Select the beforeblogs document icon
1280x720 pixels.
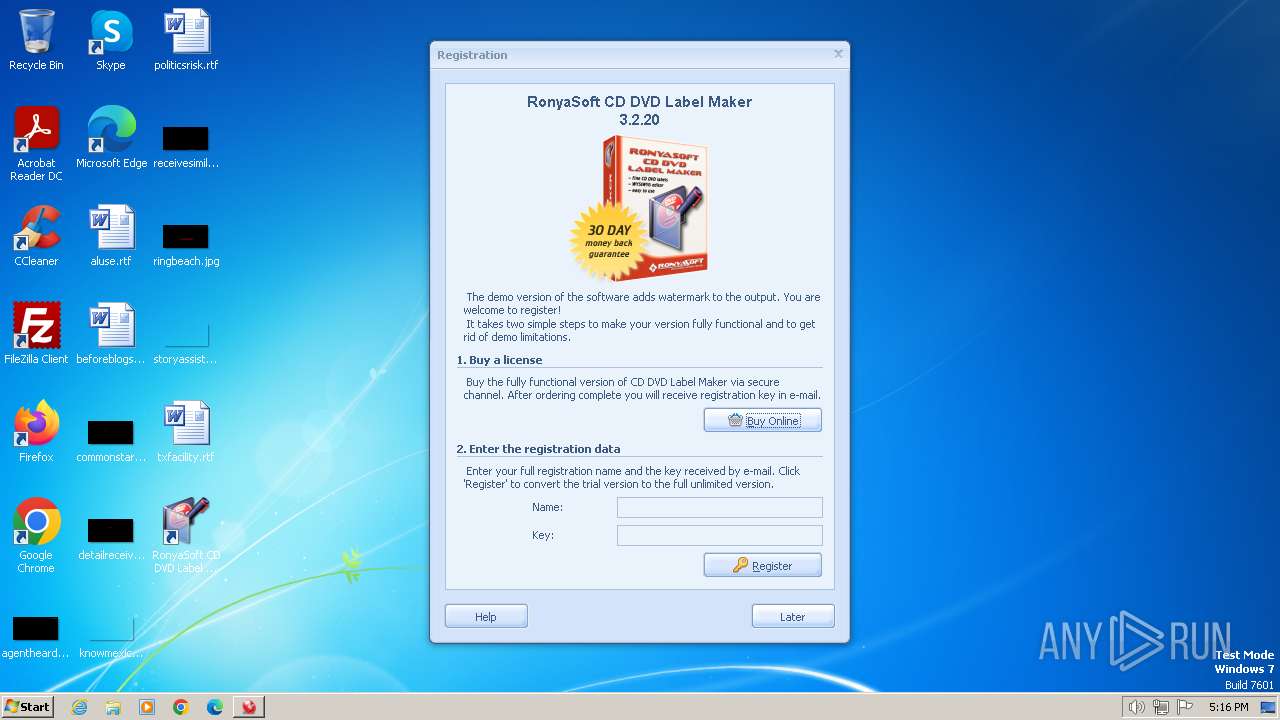pyautogui.click(x=111, y=334)
